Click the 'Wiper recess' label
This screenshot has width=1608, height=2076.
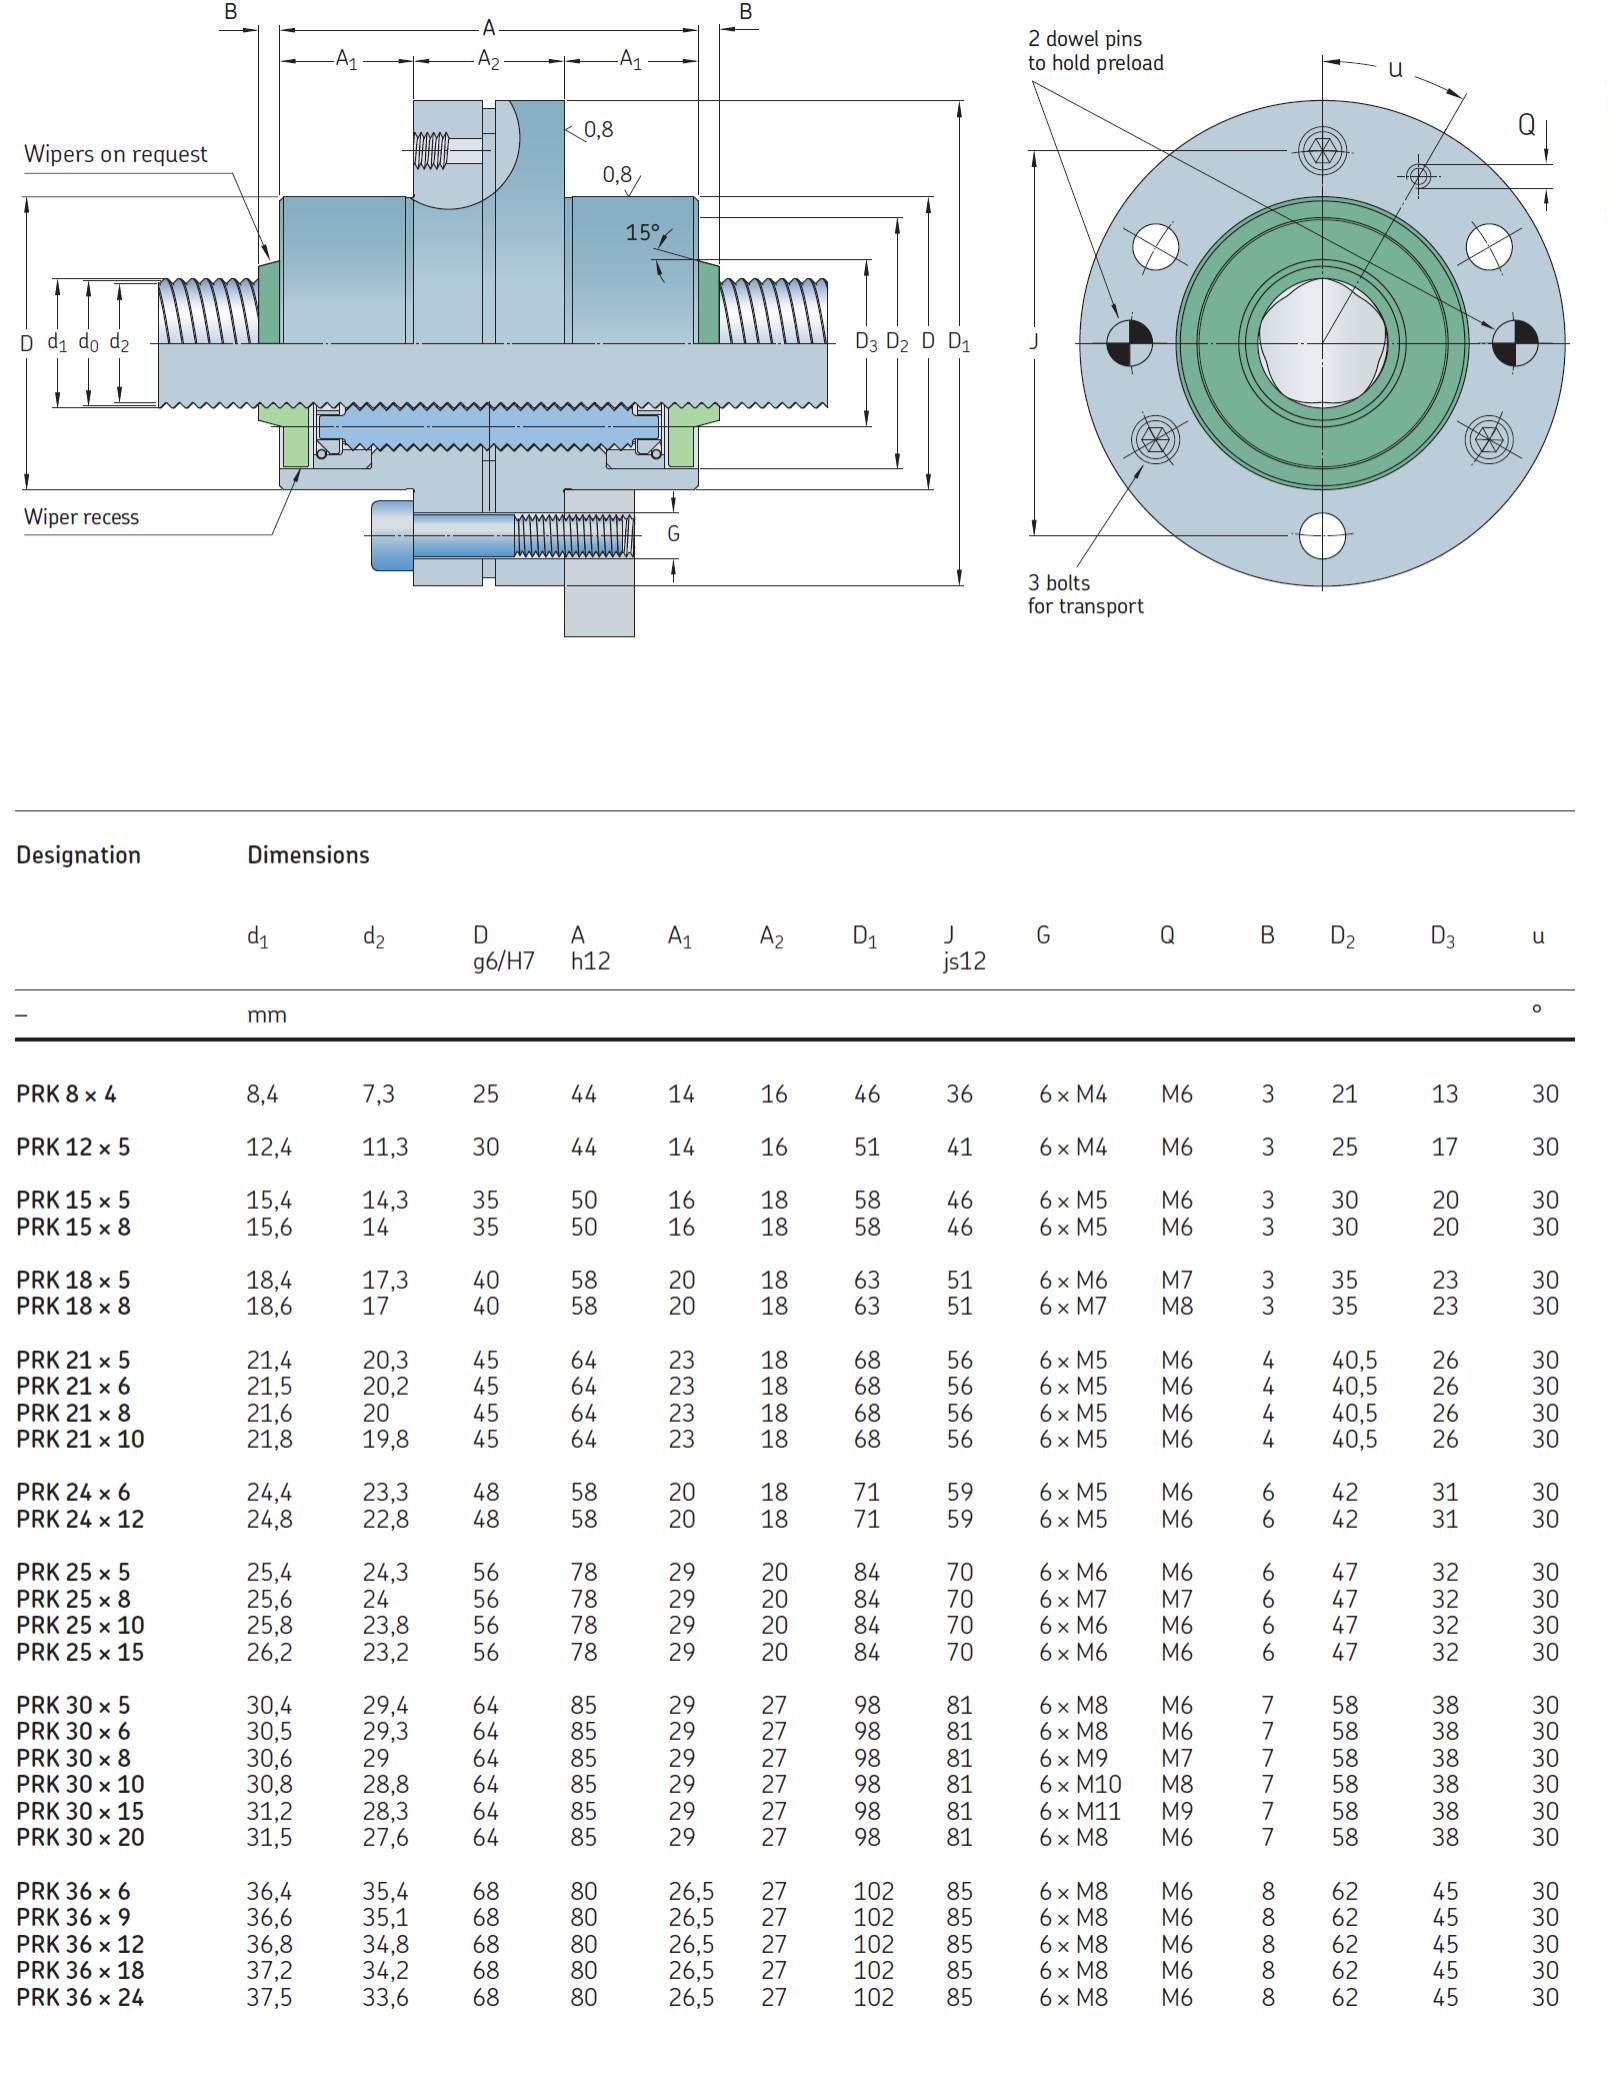click(81, 517)
